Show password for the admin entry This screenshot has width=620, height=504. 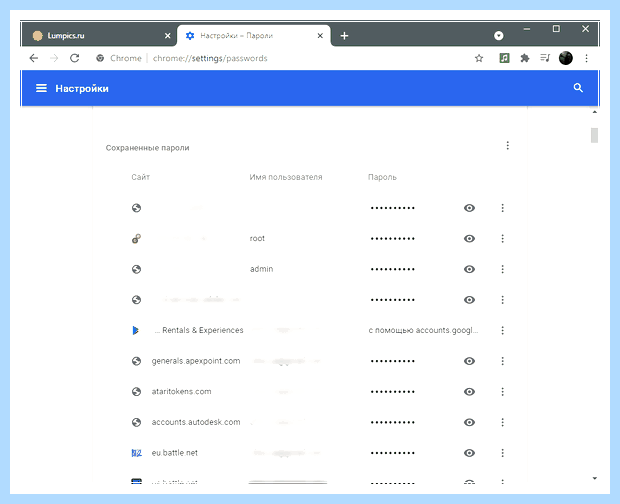(x=469, y=269)
